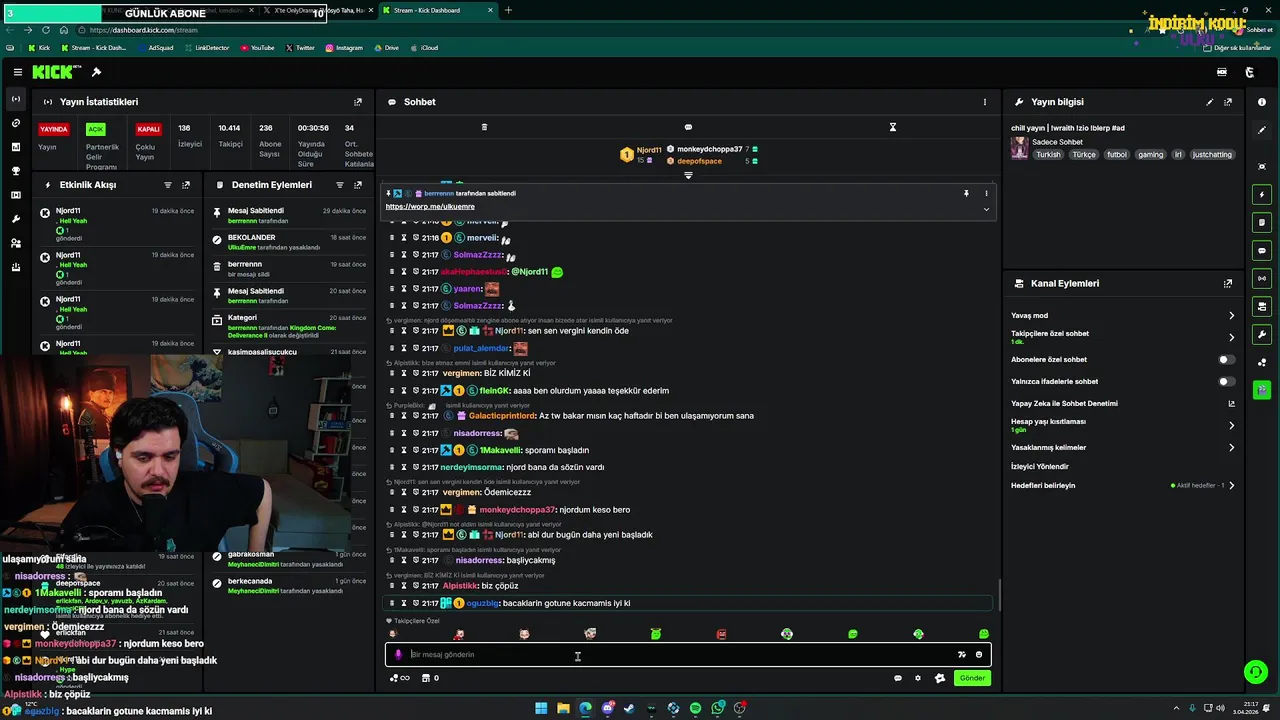The image size is (1280, 720).
Task: Open Steam from the taskbar
Action: pyautogui.click(x=629, y=708)
